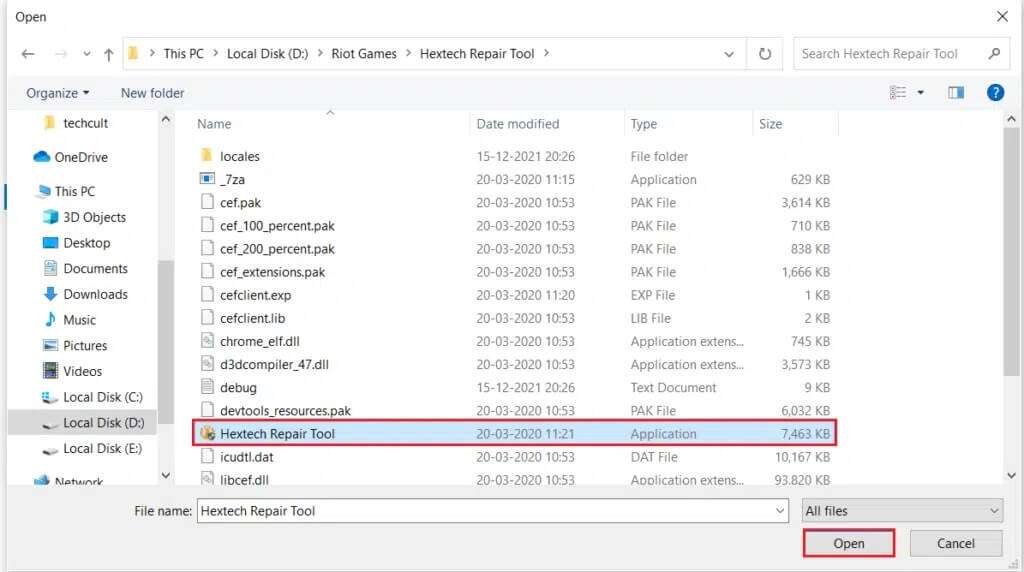Expand the address bar history dropdown
This screenshot has height=572, width=1024.
(x=729, y=54)
